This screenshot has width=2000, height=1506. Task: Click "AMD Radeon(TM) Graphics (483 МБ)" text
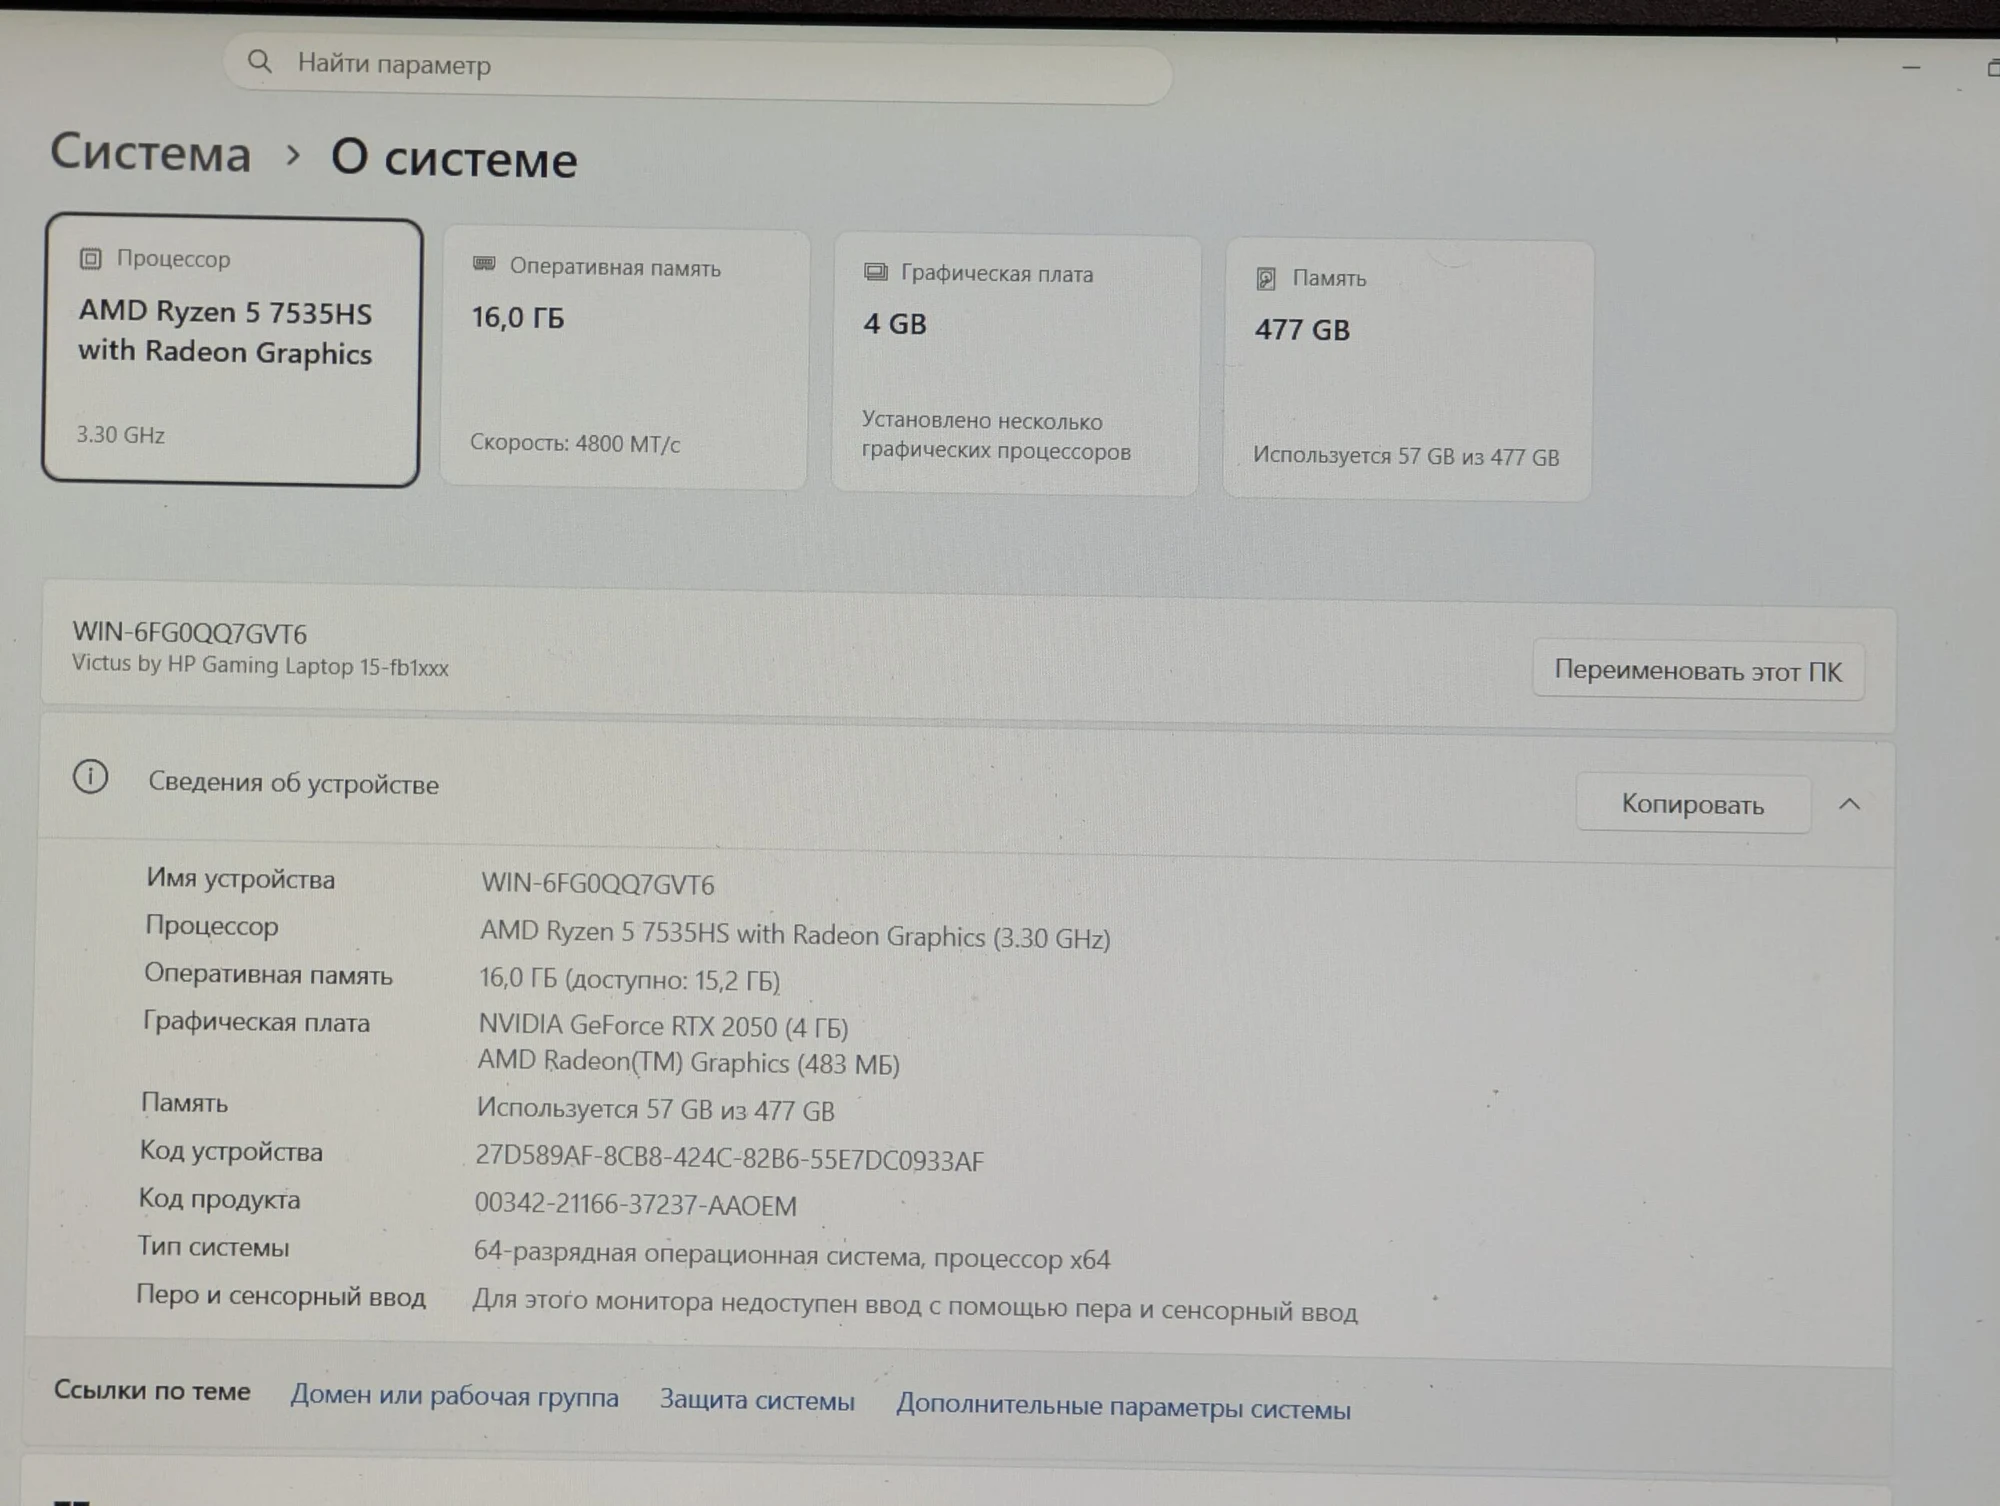(689, 1062)
